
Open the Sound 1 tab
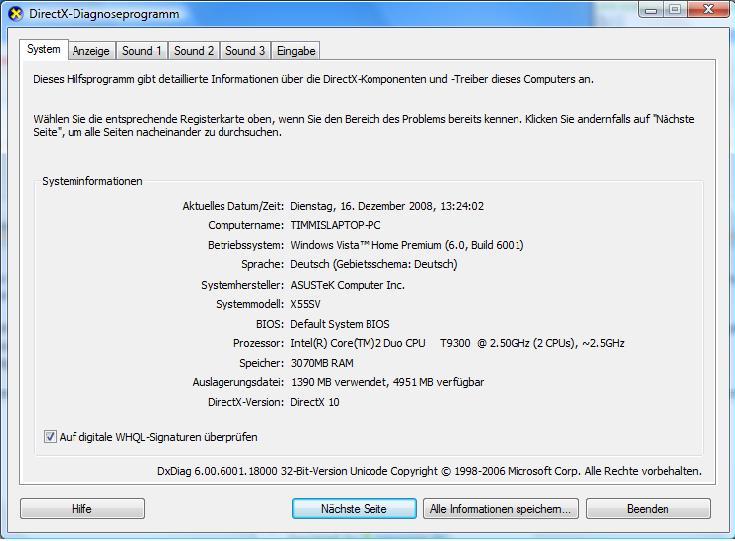click(142, 51)
